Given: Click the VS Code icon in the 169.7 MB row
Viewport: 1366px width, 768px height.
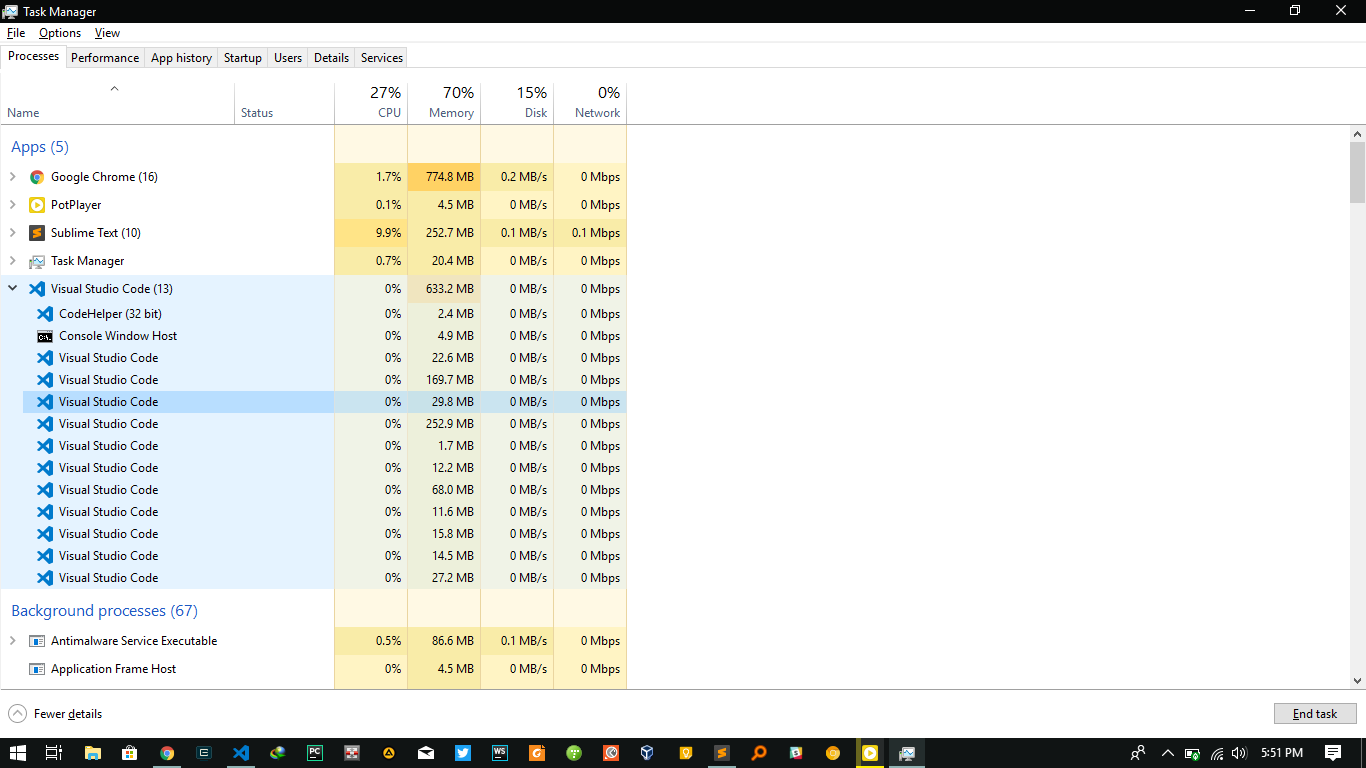Looking at the screenshot, I should [45, 380].
